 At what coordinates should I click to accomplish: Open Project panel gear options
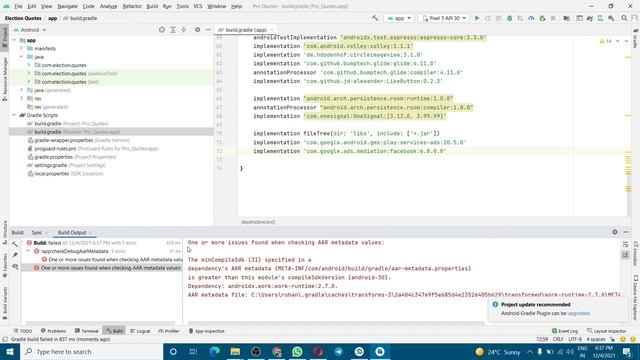coord(198,30)
